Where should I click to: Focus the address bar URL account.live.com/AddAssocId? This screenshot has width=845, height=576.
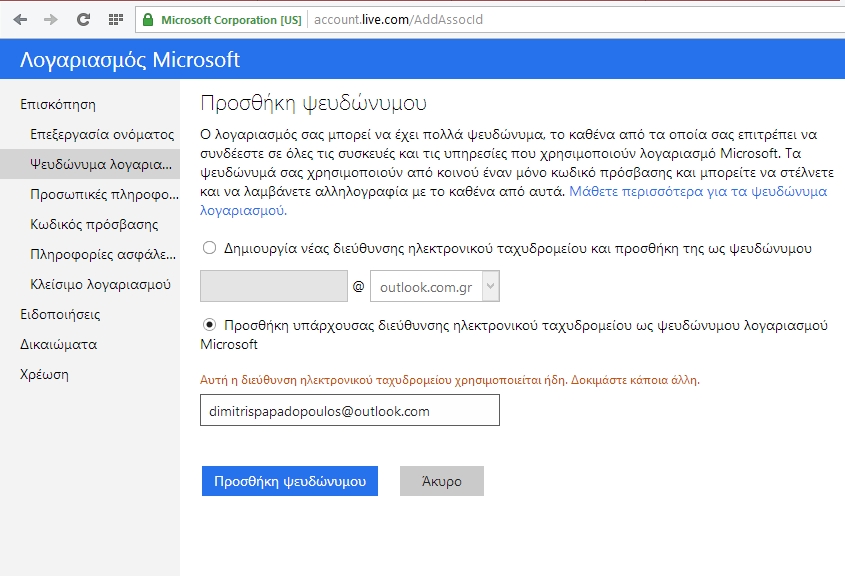tap(398, 20)
